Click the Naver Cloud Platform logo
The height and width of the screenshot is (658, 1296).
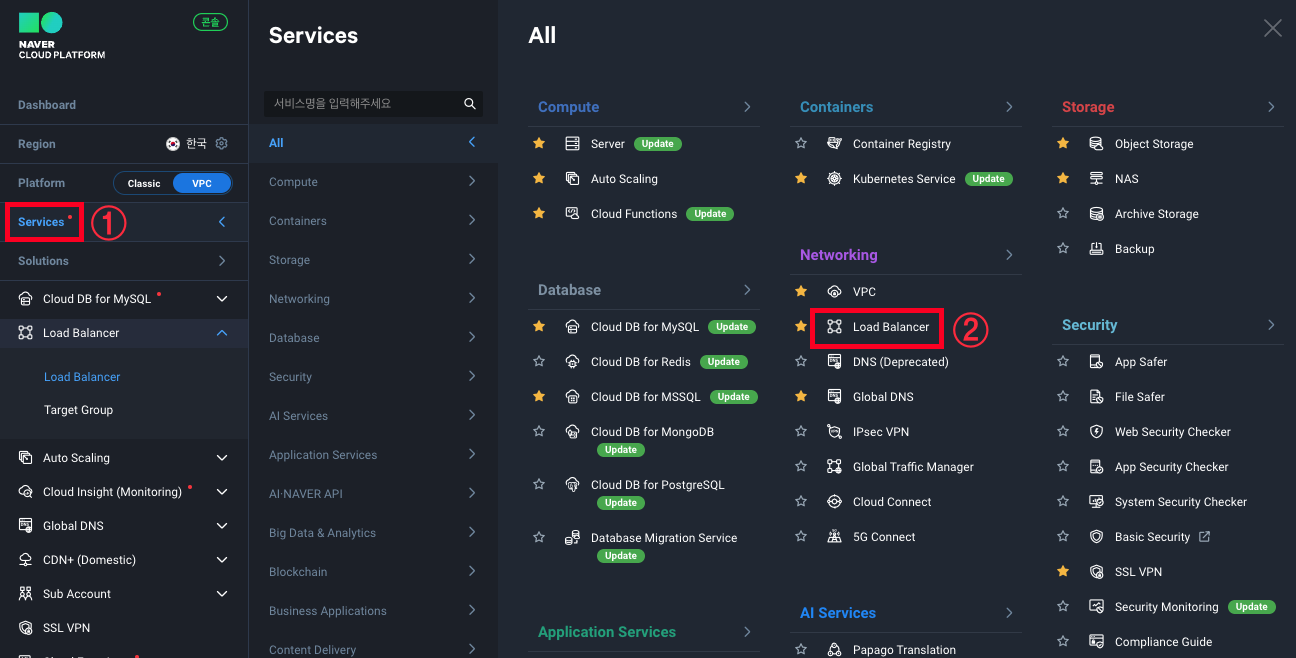coord(61,35)
